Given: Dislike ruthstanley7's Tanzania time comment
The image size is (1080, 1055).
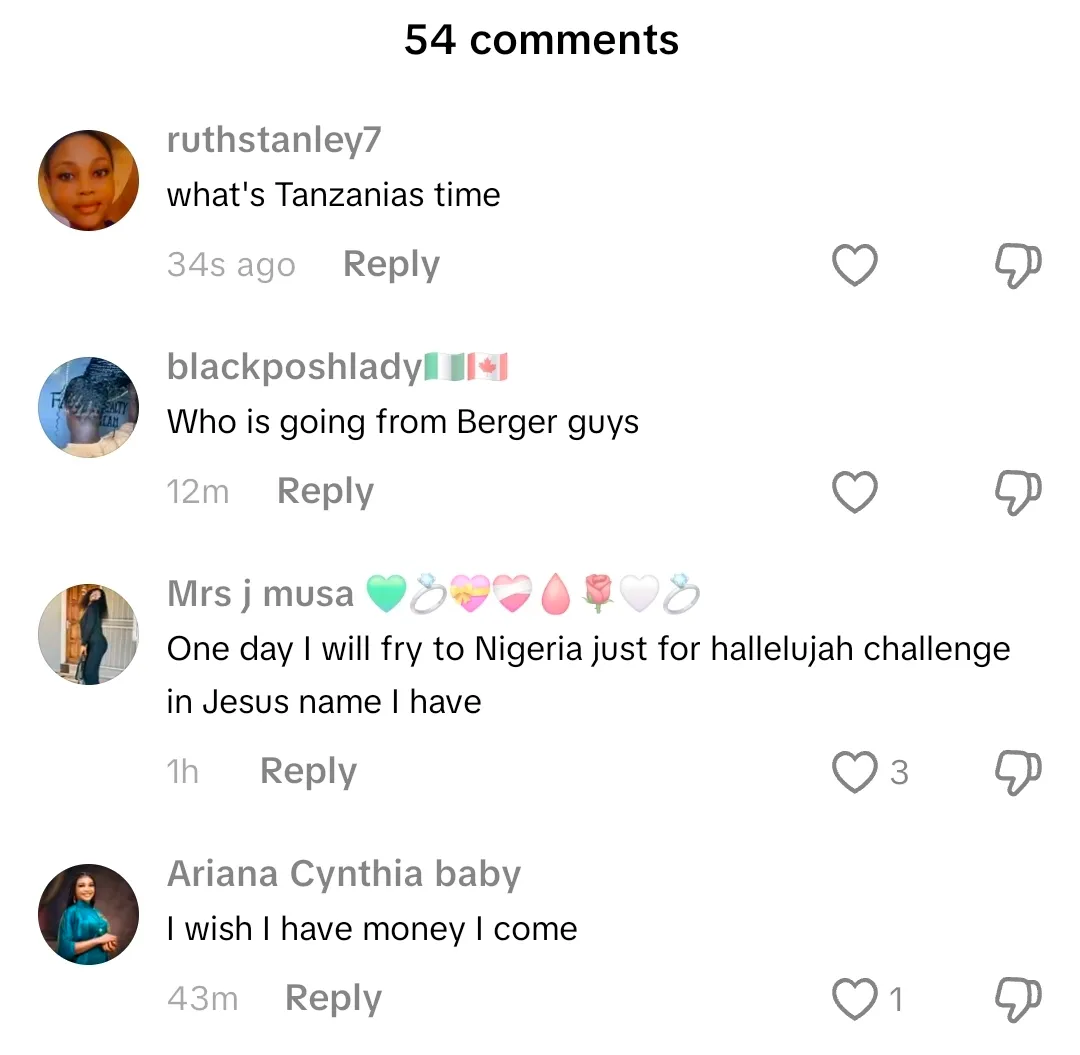Looking at the screenshot, I should point(1017,264).
